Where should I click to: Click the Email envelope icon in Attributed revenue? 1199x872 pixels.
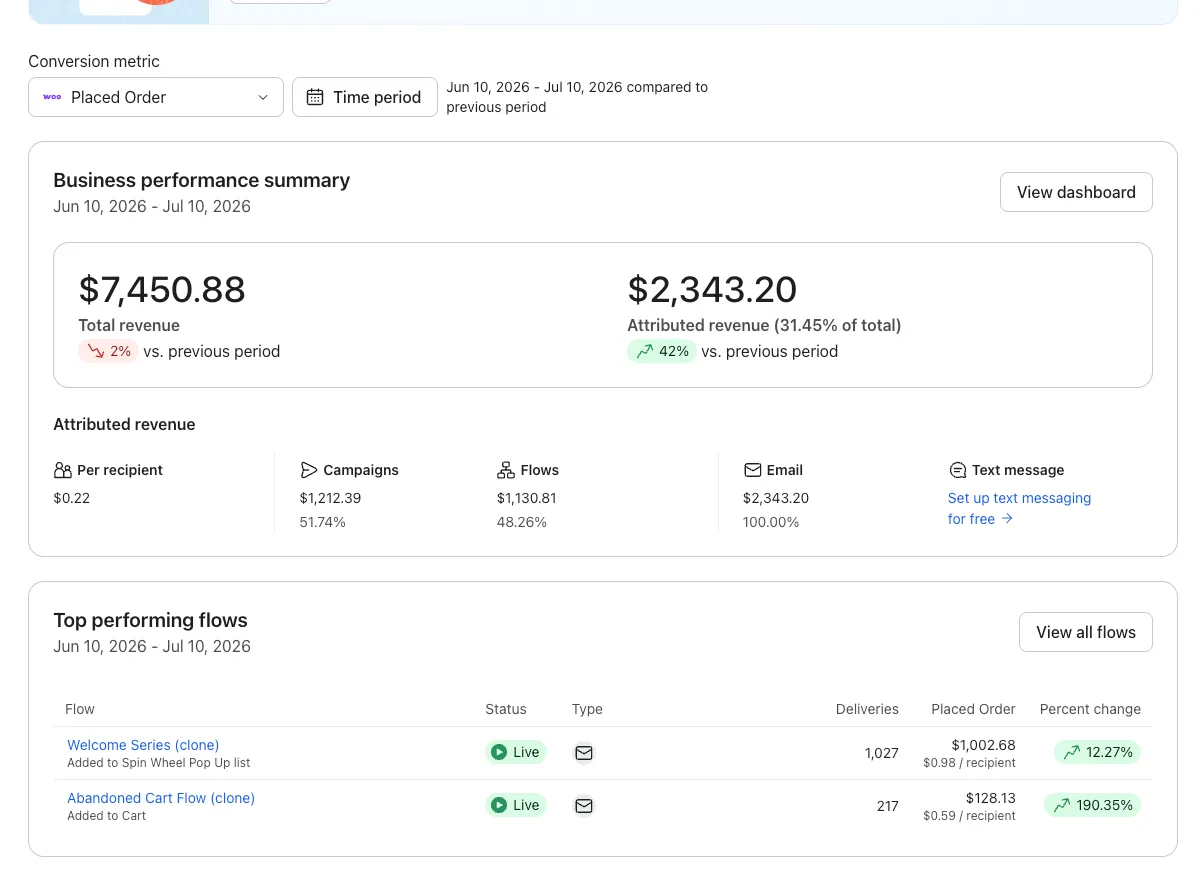click(x=752, y=470)
